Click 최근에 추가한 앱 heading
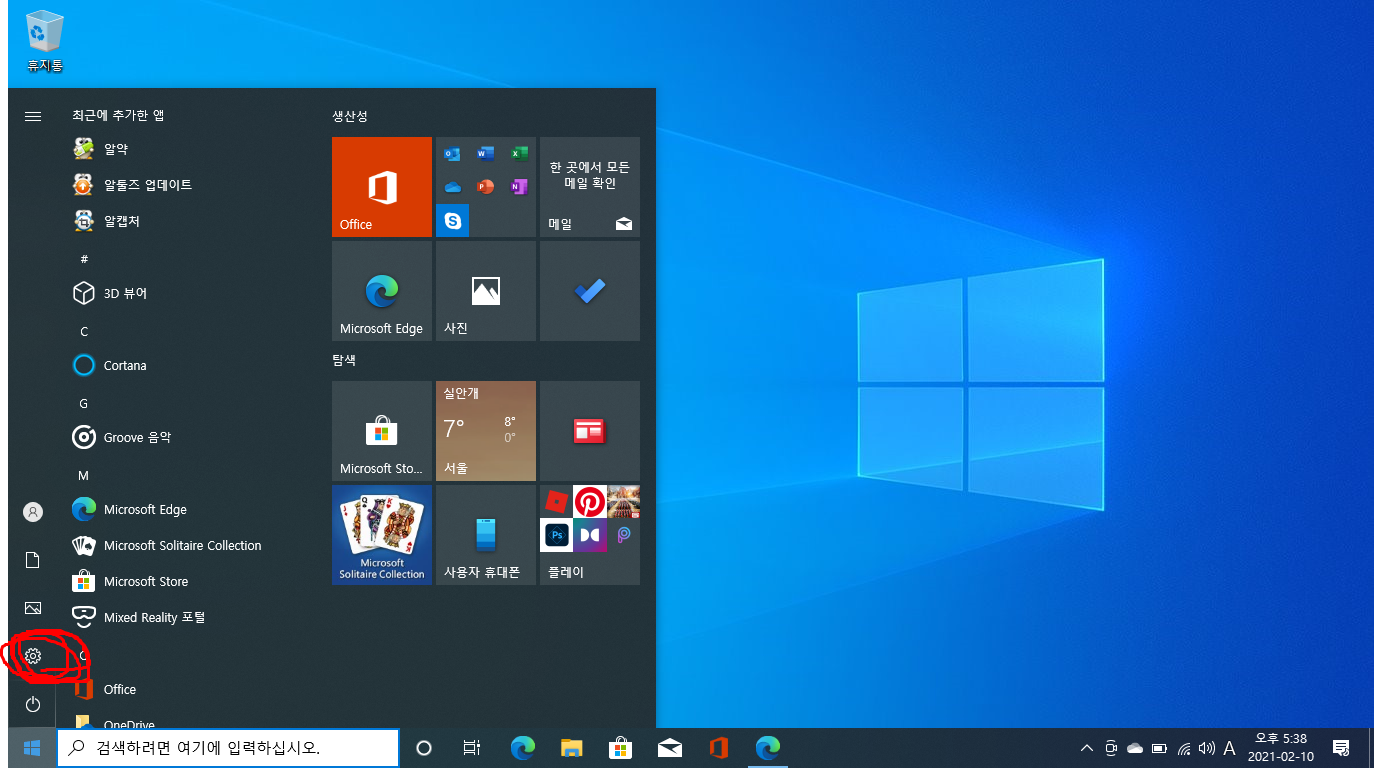Screen dimensions: 1374x768 pyautogui.click(x=118, y=115)
